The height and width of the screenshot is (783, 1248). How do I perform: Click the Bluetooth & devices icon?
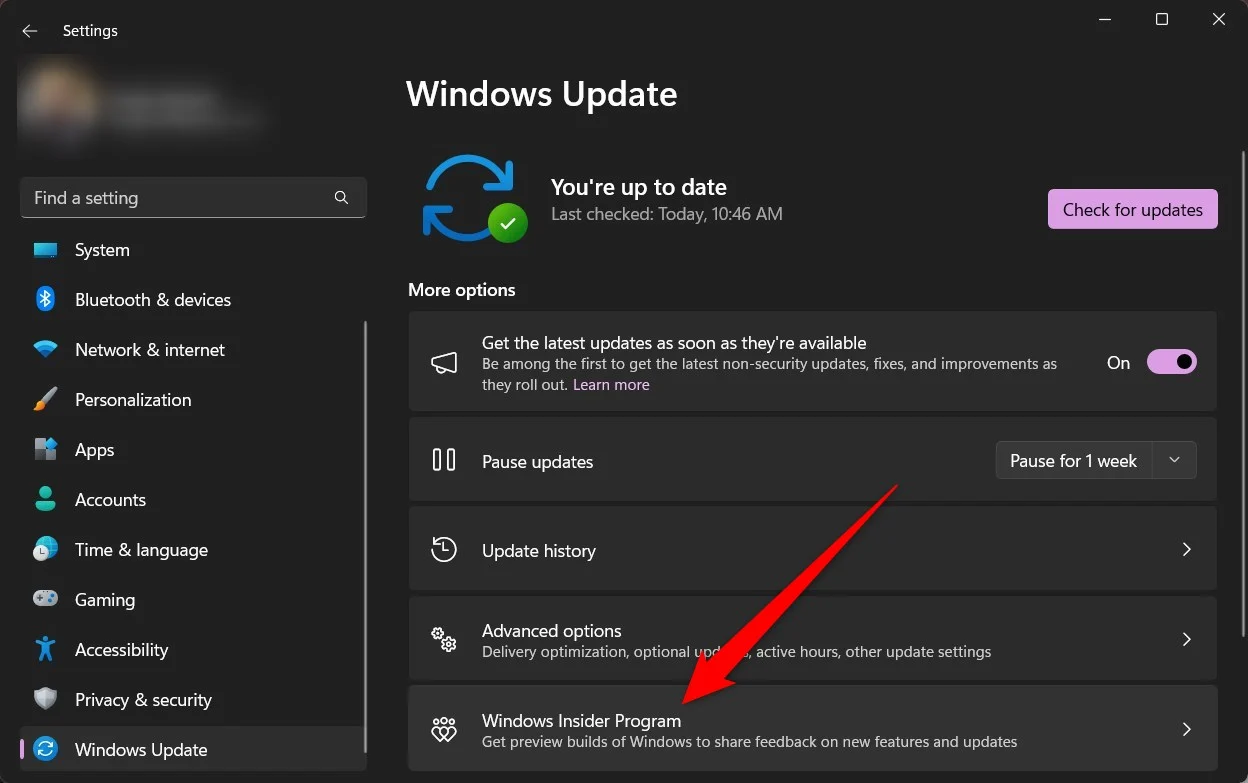click(x=45, y=299)
